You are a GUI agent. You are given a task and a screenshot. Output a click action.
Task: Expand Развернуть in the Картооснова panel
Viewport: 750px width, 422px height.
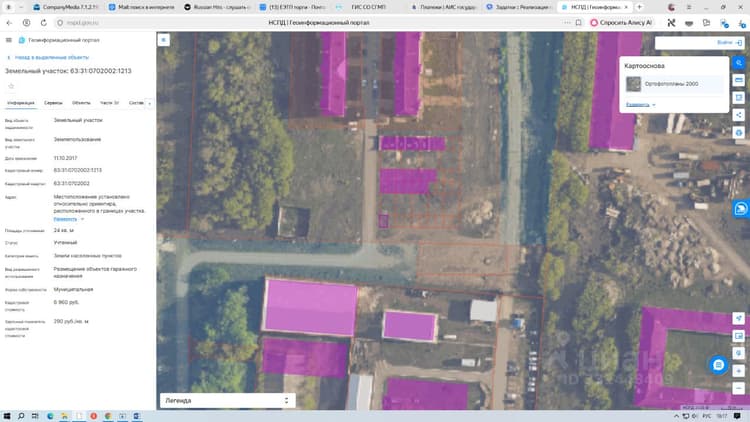click(x=640, y=104)
